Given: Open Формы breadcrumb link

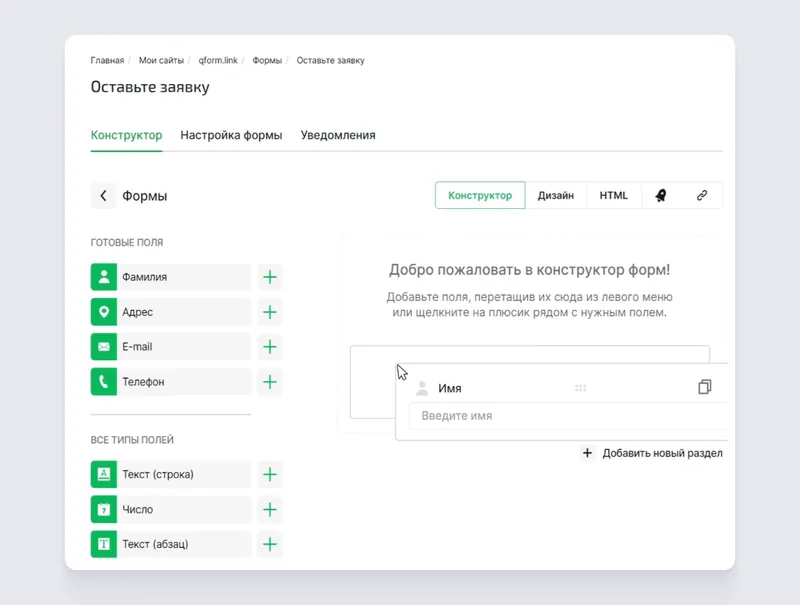Looking at the screenshot, I should click(x=267, y=60).
